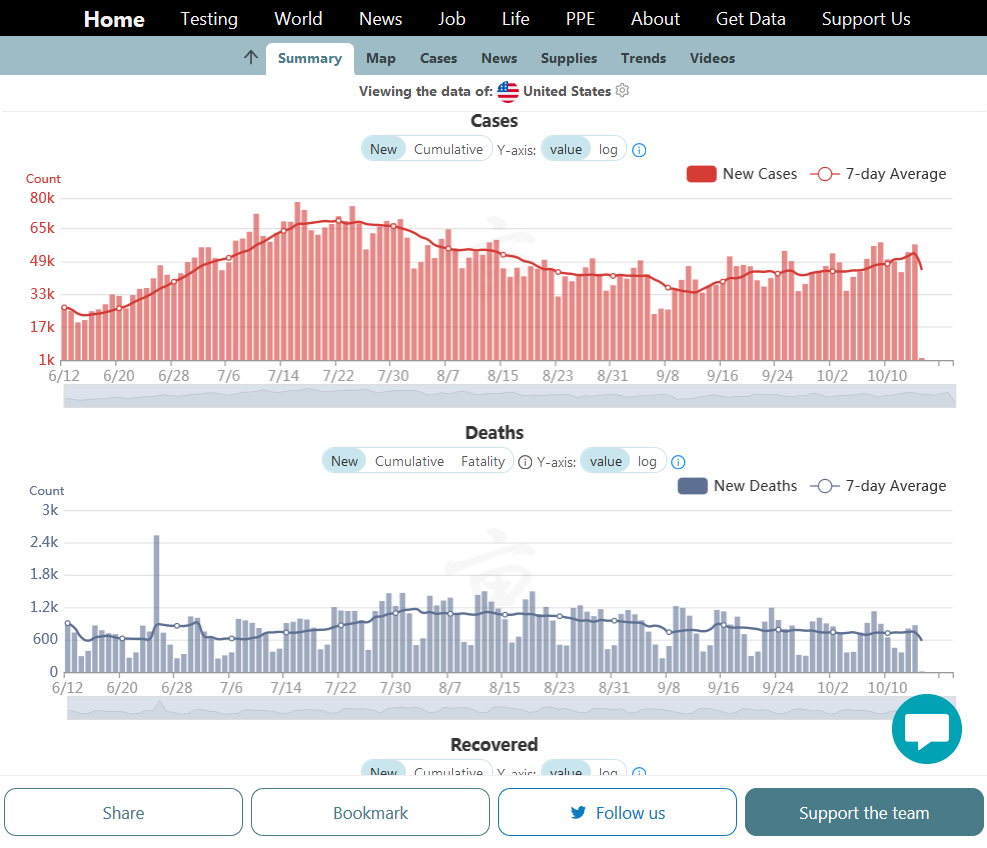Open the Map tab
This screenshot has height=848, width=987.
(381, 58)
